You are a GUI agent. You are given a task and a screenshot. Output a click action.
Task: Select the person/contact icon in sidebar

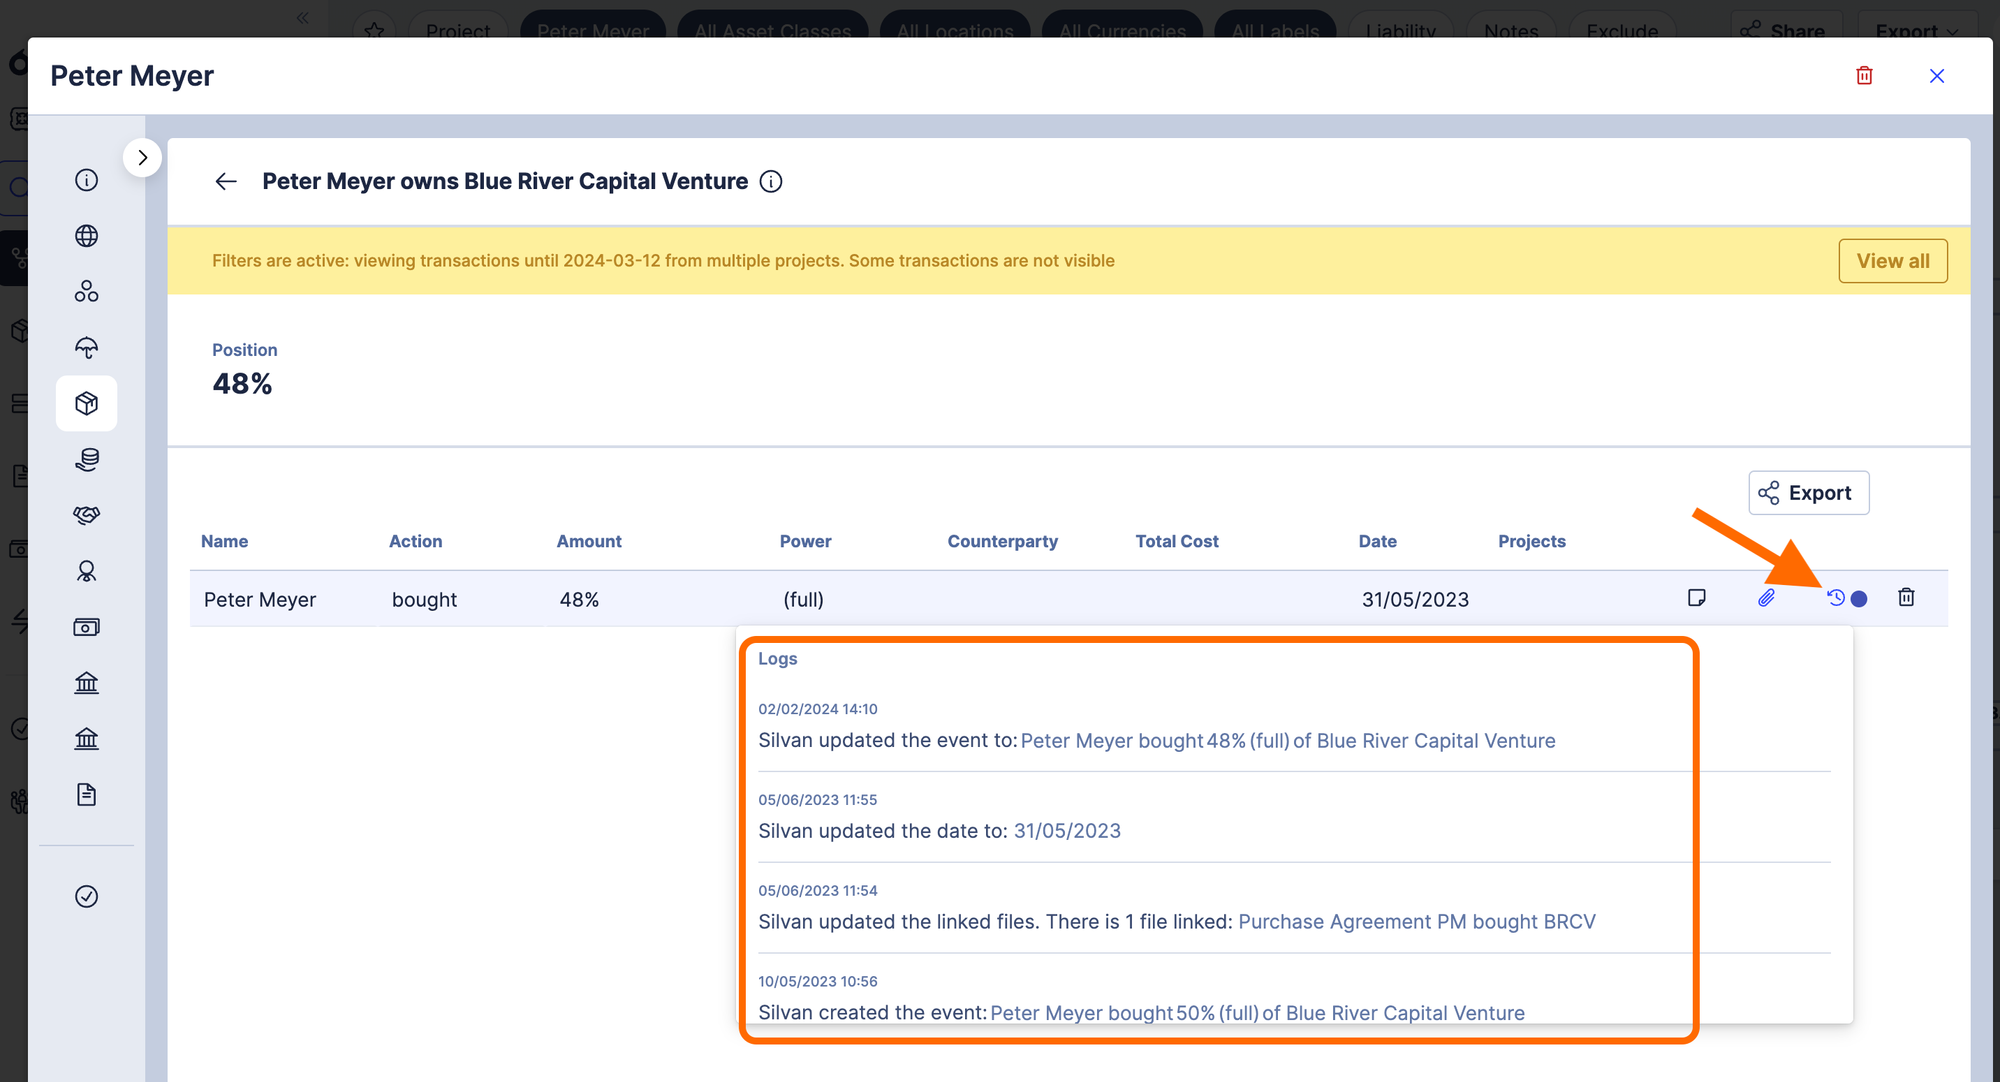click(87, 570)
